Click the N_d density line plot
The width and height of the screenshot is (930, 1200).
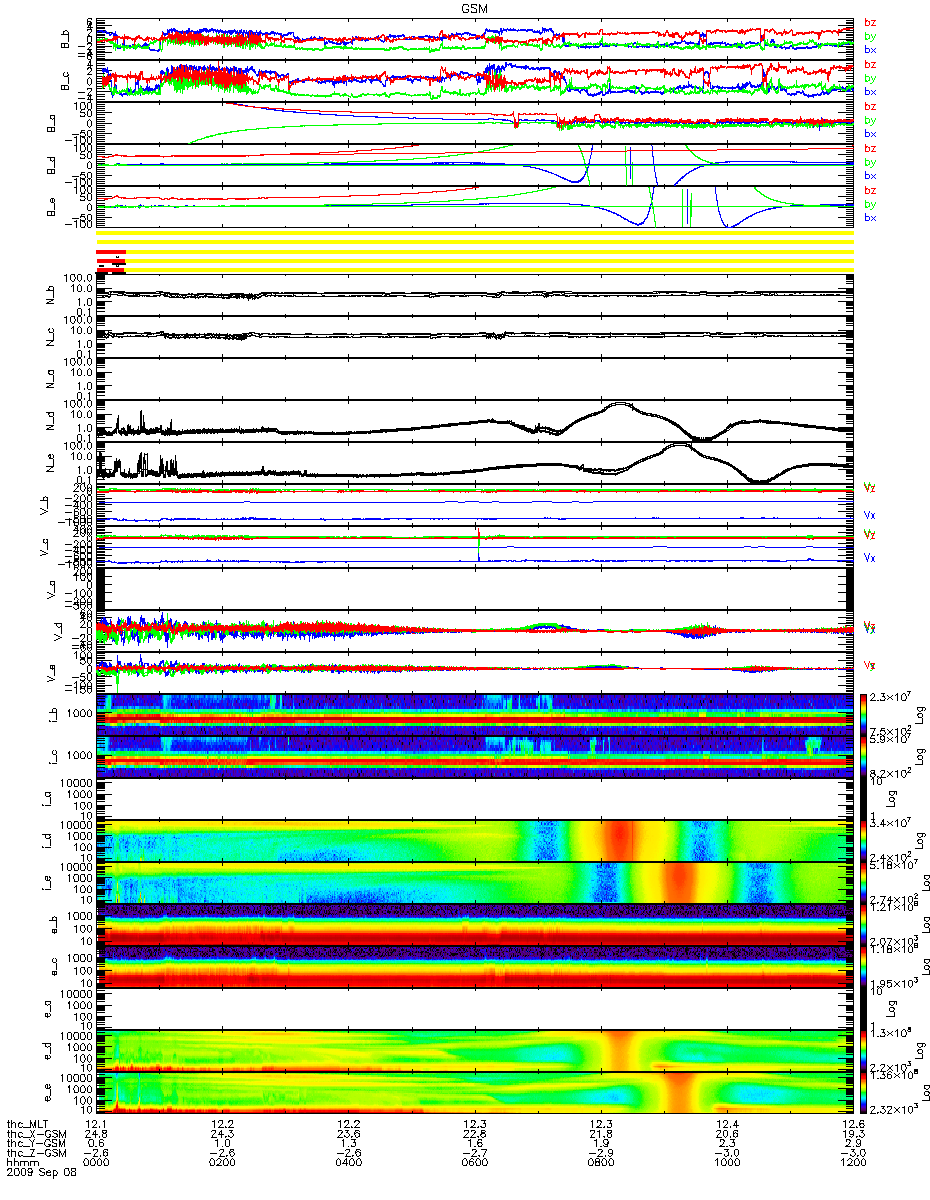[x=474, y=420]
